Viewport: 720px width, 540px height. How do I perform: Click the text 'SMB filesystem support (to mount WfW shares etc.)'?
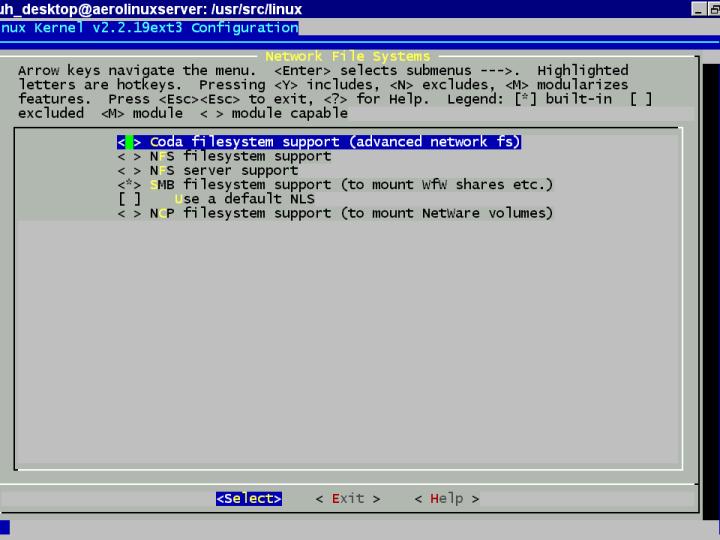pos(351,185)
